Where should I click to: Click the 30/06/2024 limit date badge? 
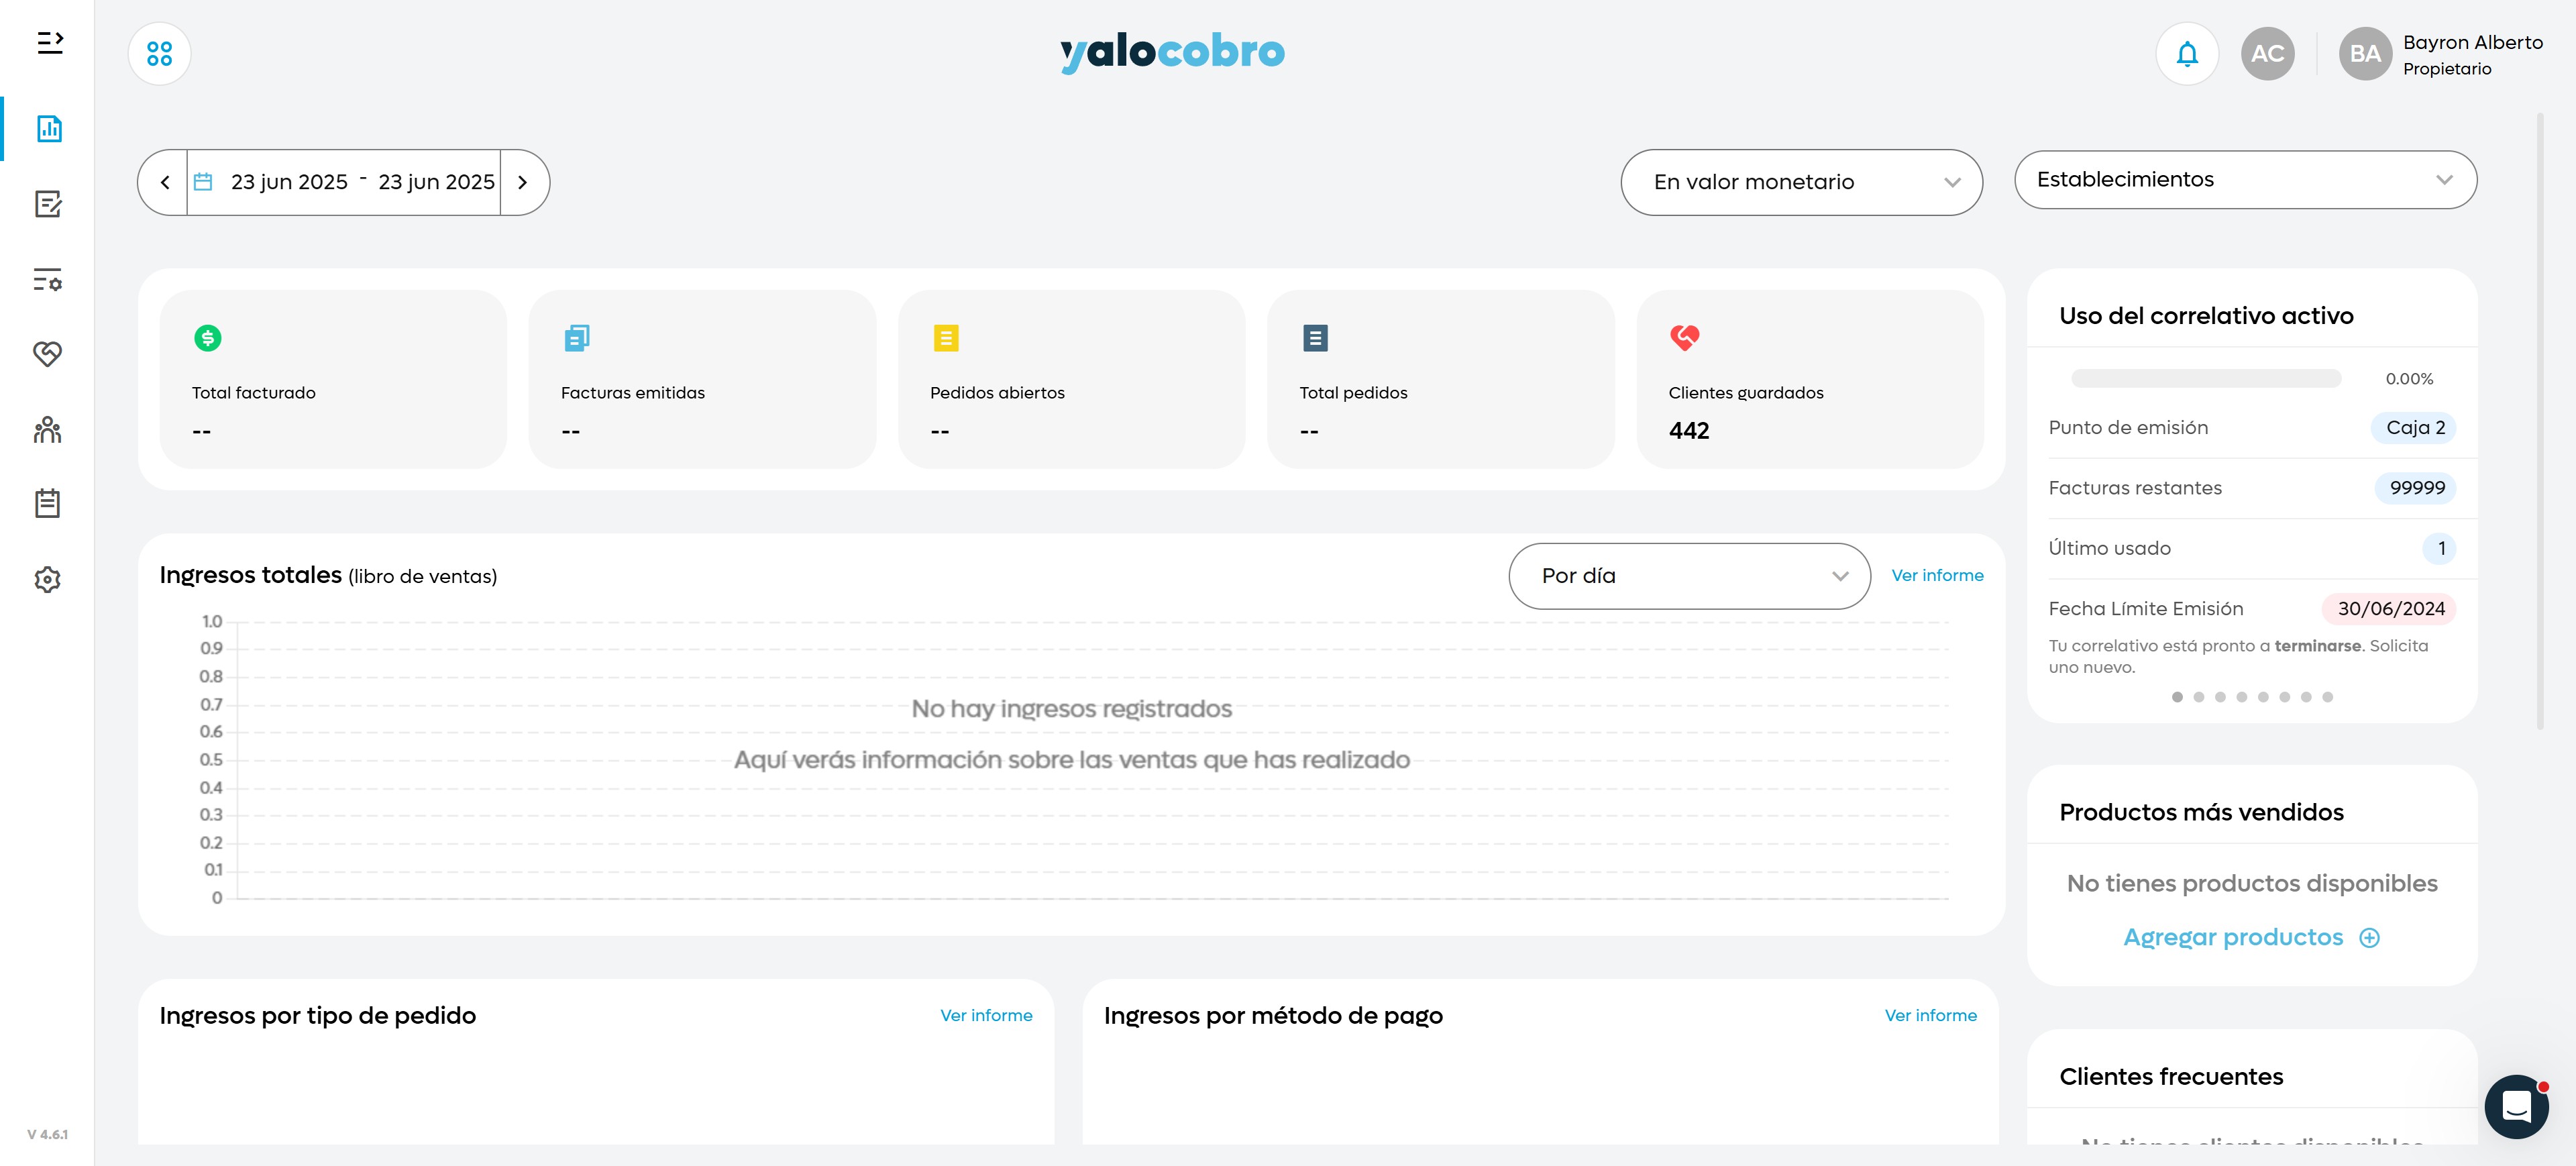tap(2390, 609)
